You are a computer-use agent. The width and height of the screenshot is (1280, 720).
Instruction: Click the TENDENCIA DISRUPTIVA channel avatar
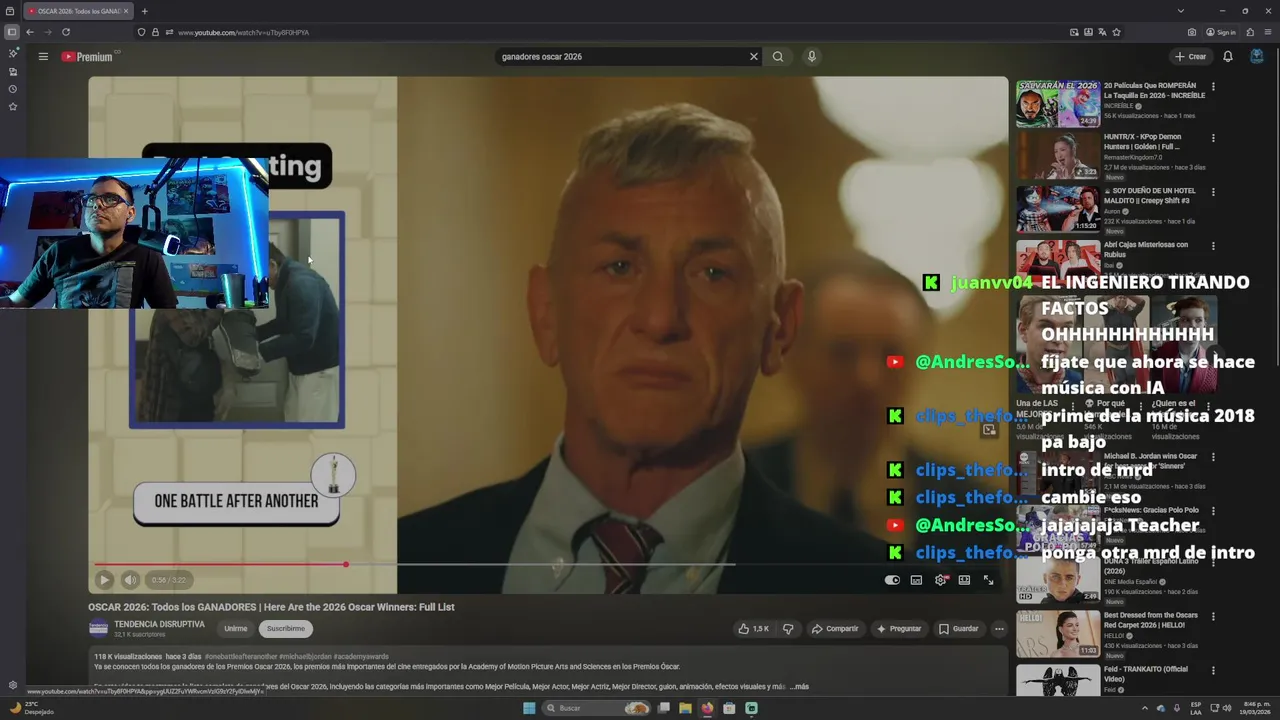[x=98, y=628]
